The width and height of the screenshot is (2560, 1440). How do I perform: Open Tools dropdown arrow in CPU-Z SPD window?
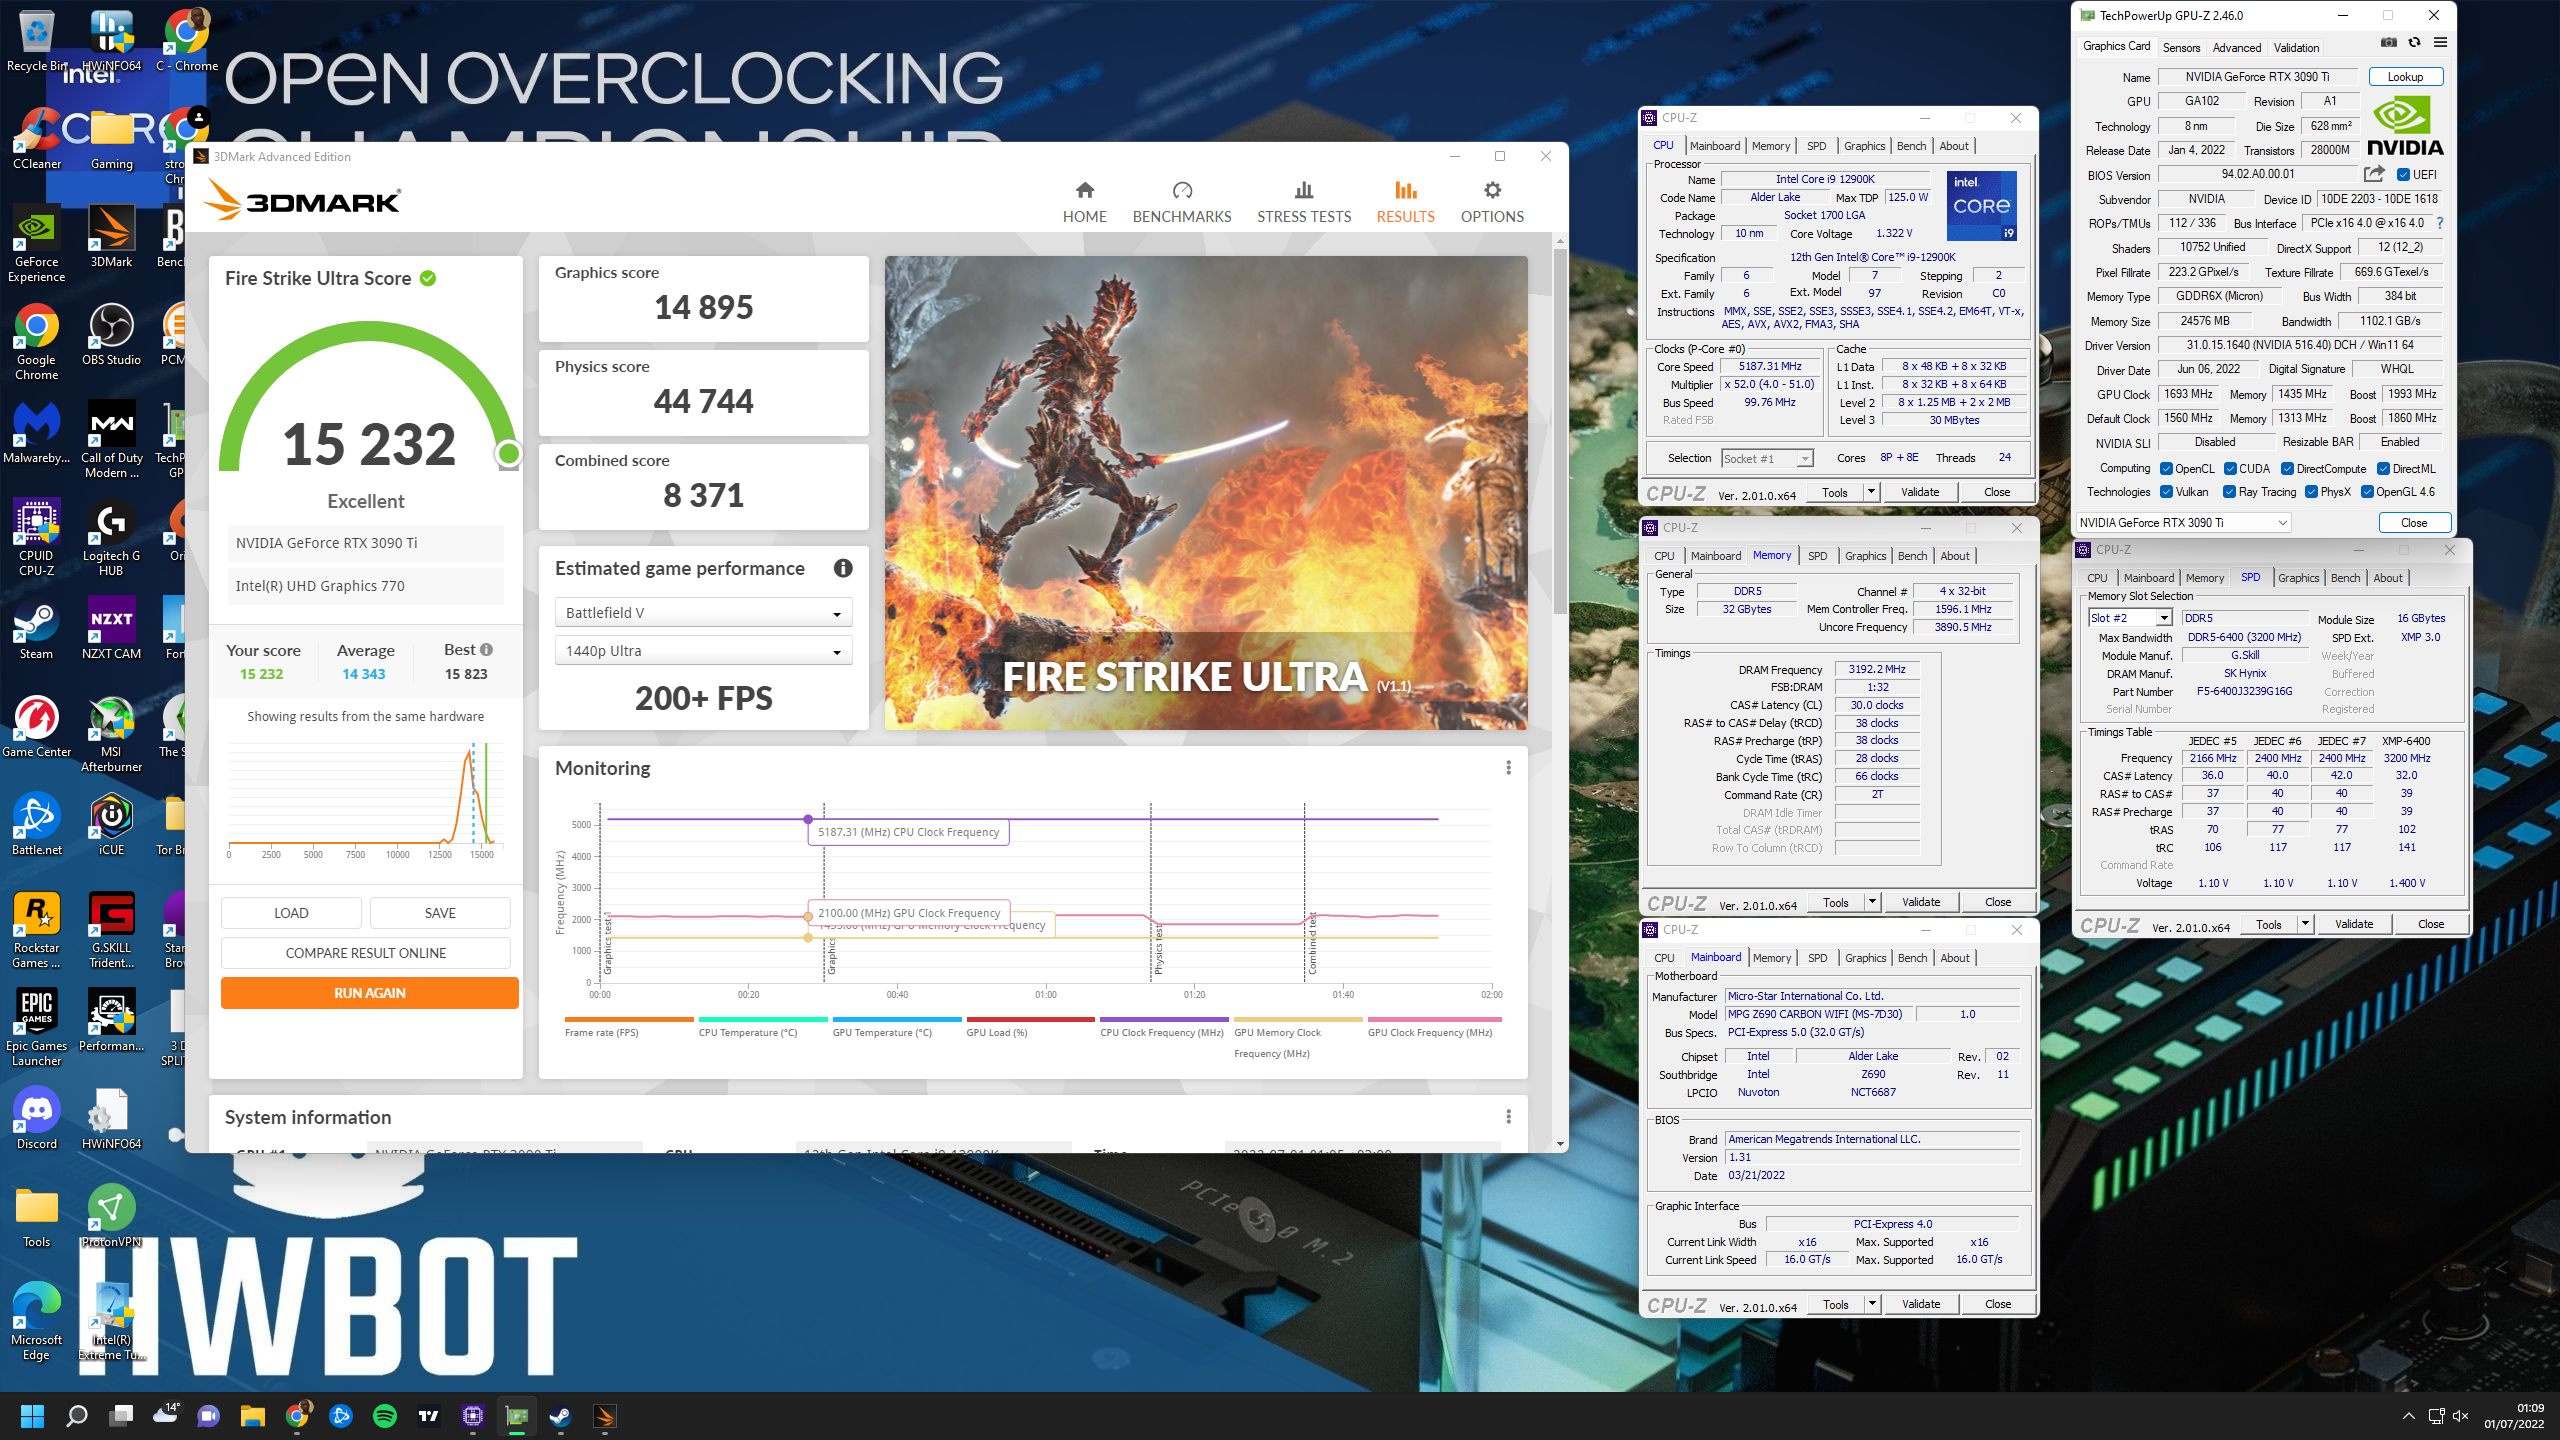pyautogui.click(x=2304, y=924)
